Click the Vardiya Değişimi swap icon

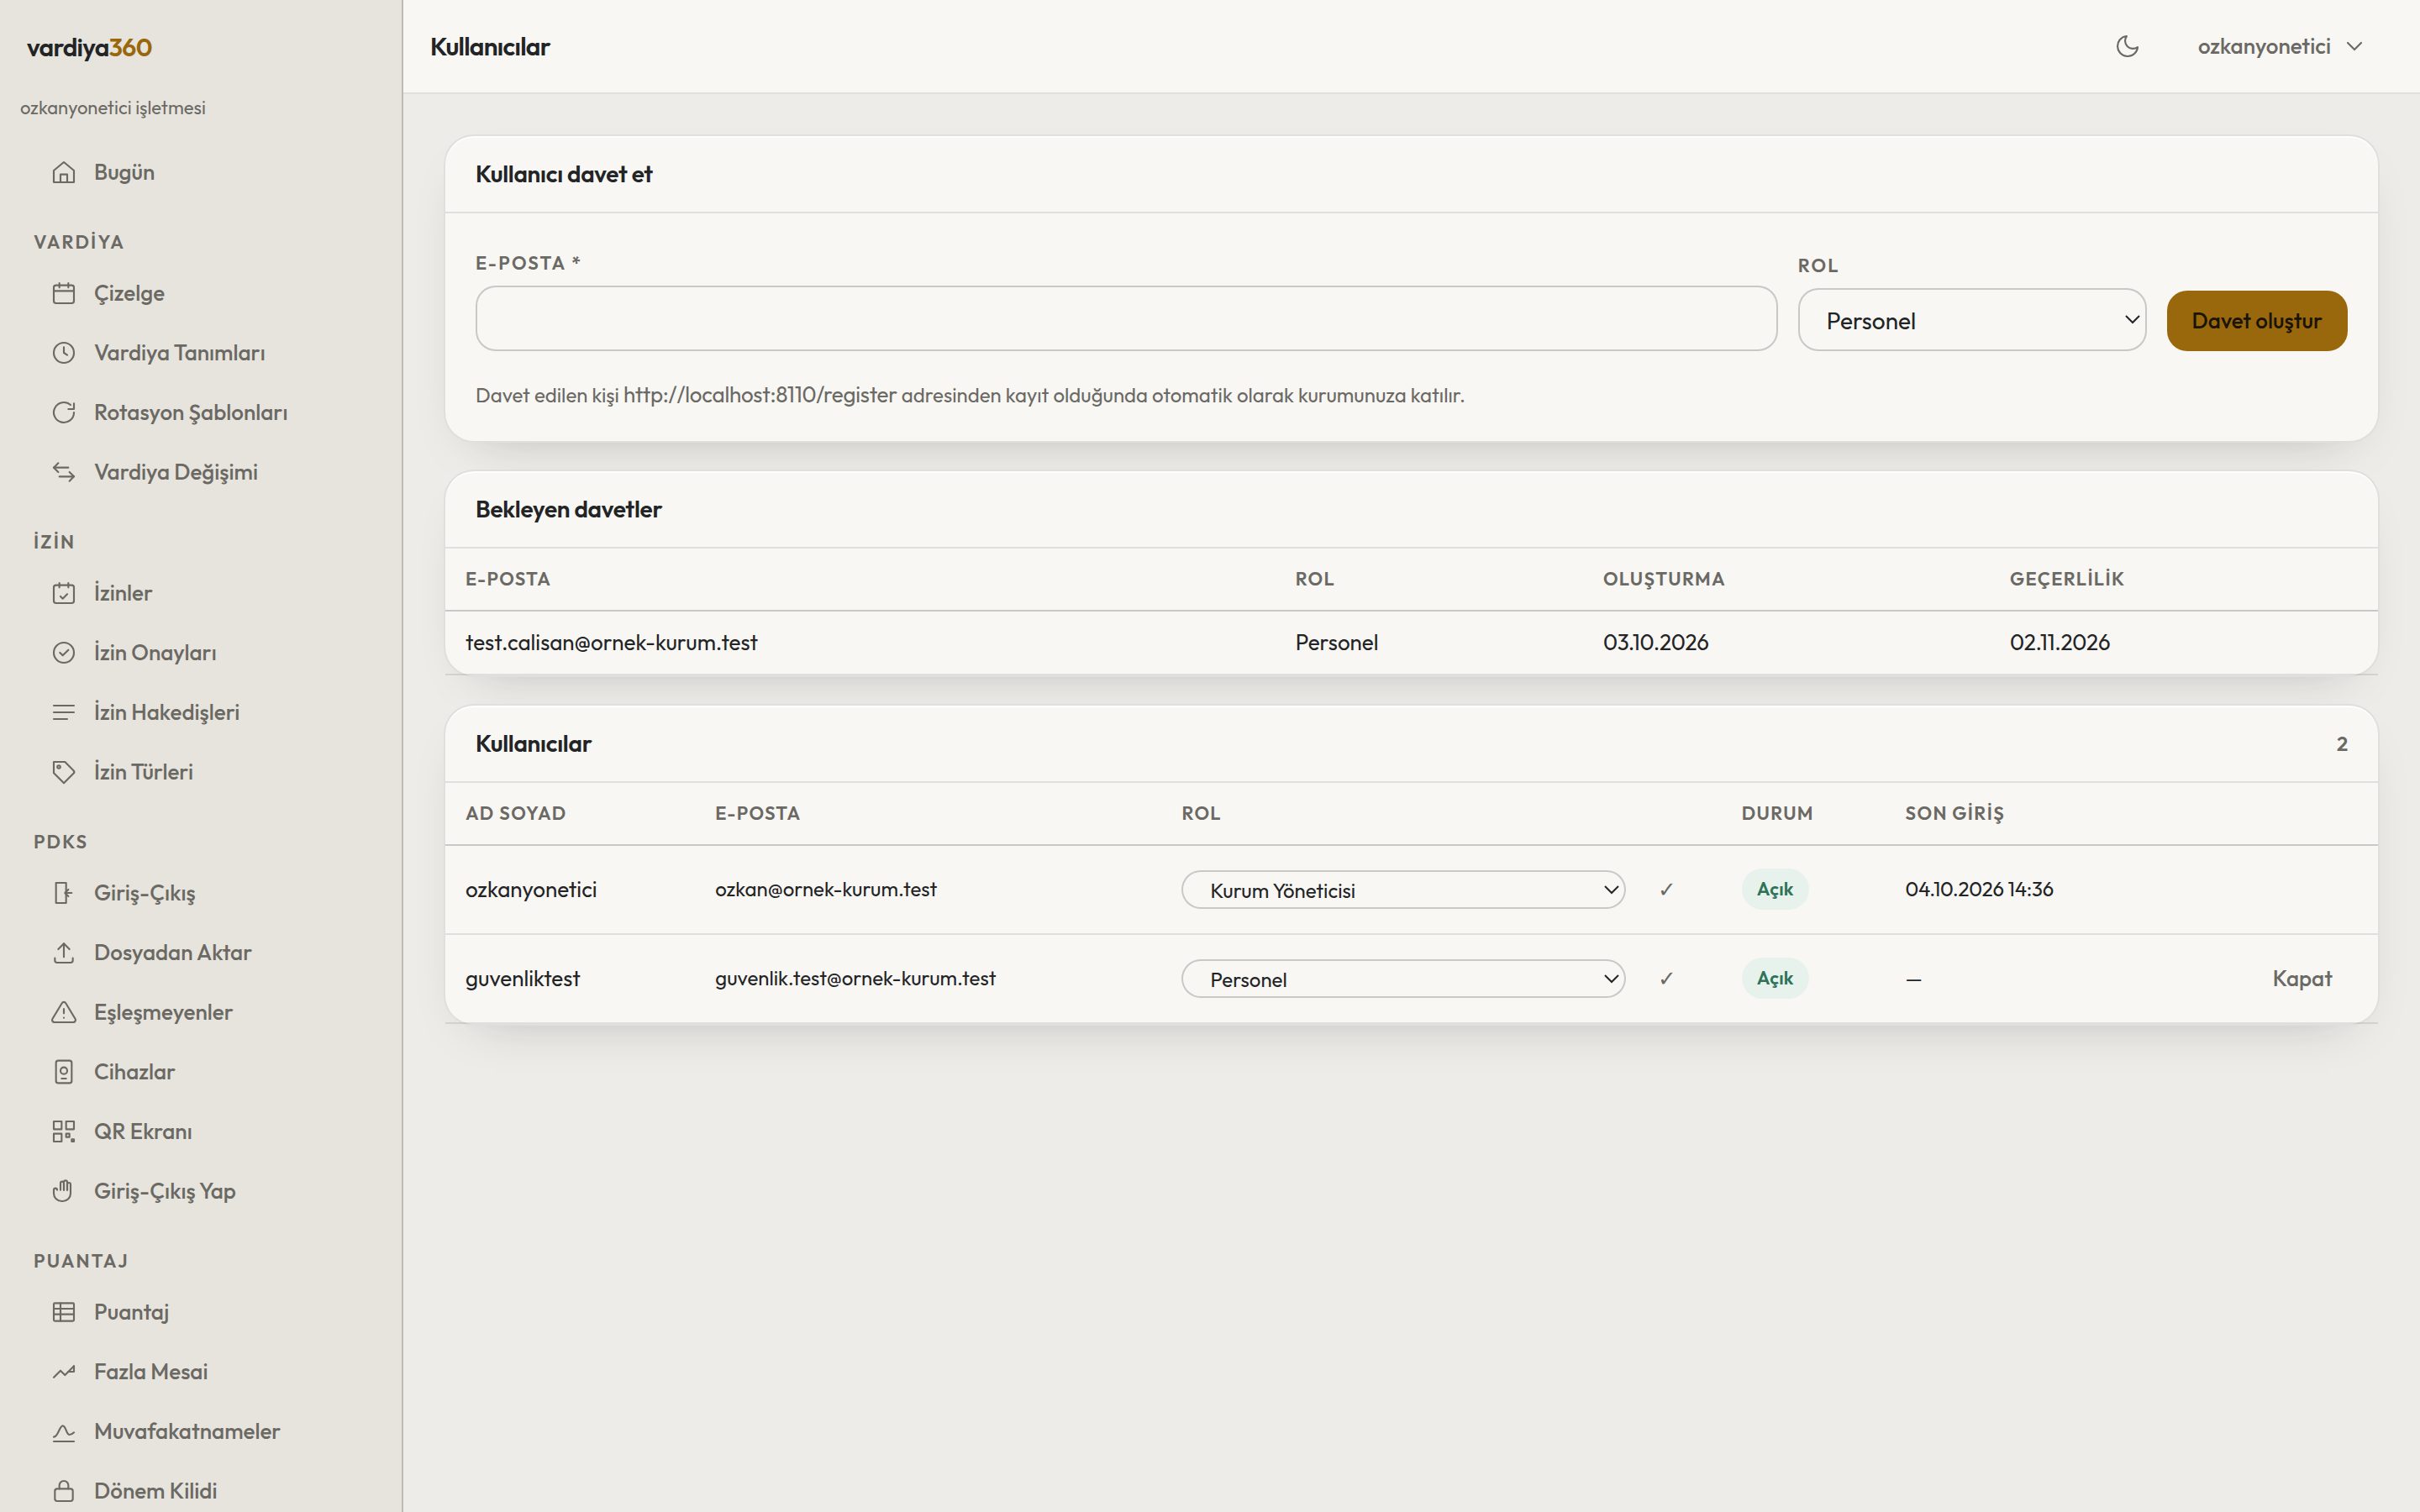tap(64, 472)
